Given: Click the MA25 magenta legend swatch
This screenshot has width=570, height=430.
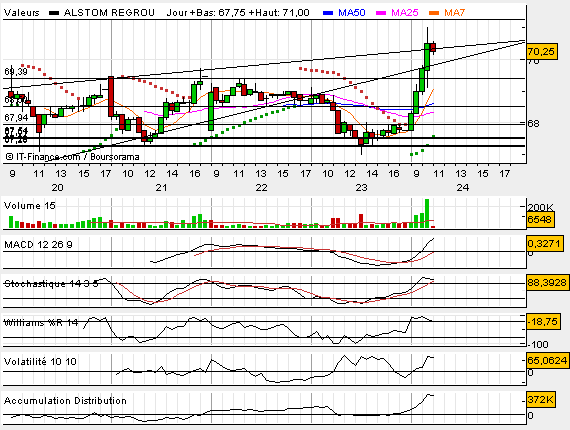Looking at the screenshot, I should click(x=381, y=13).
